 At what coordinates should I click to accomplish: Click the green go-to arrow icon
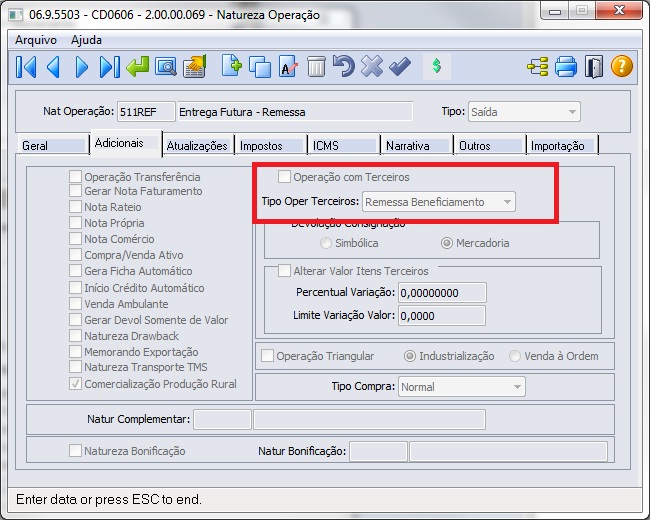[138, 67]
